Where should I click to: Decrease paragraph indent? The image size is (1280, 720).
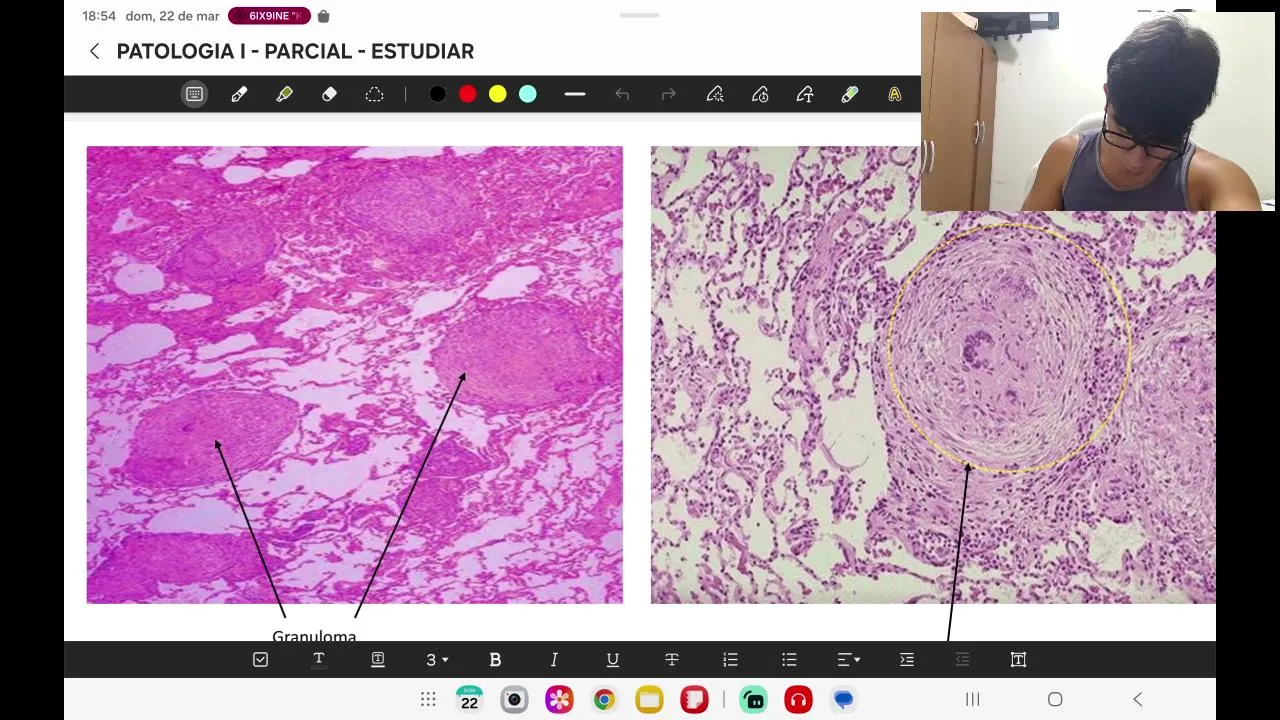pyautogui.click(x=962, y=659)
